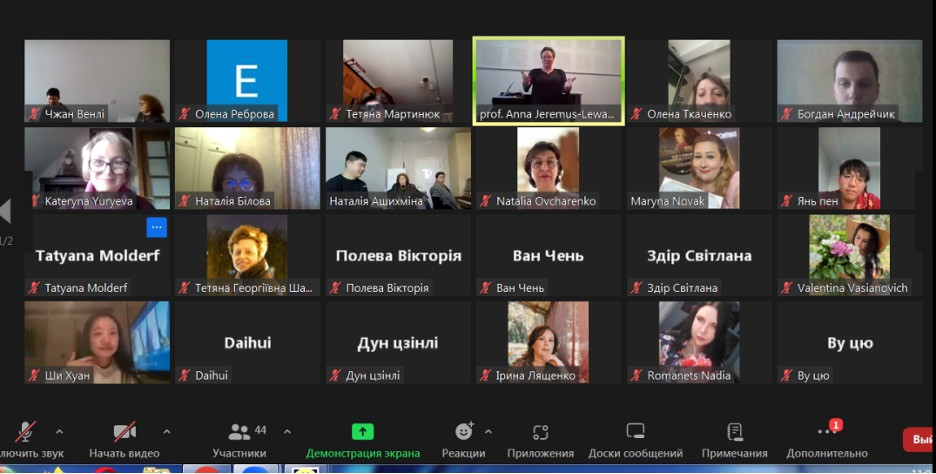The image size is (936, 474).
Task: Click muted mic icon beside Янь пен
Action: pyautogui.click(x=787, y=201)
